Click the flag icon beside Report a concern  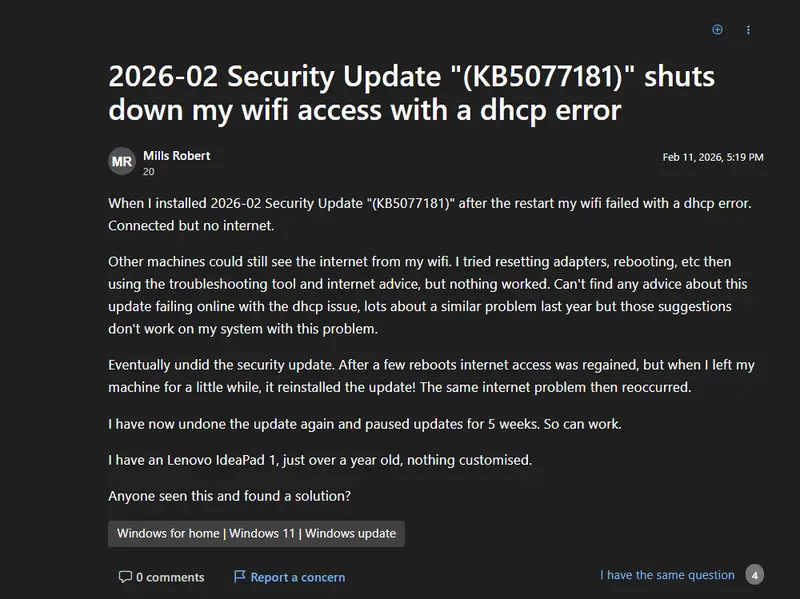point(239,576)
